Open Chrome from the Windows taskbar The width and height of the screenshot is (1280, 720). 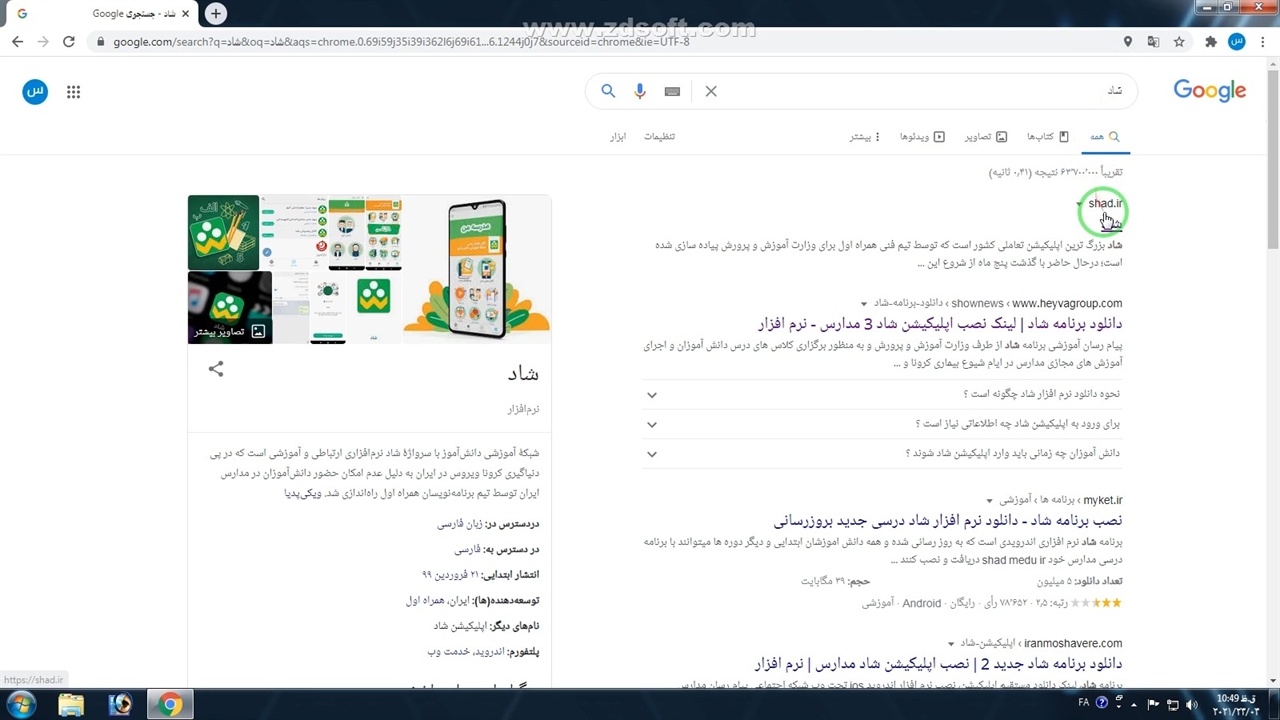click(x=170, y=705)
